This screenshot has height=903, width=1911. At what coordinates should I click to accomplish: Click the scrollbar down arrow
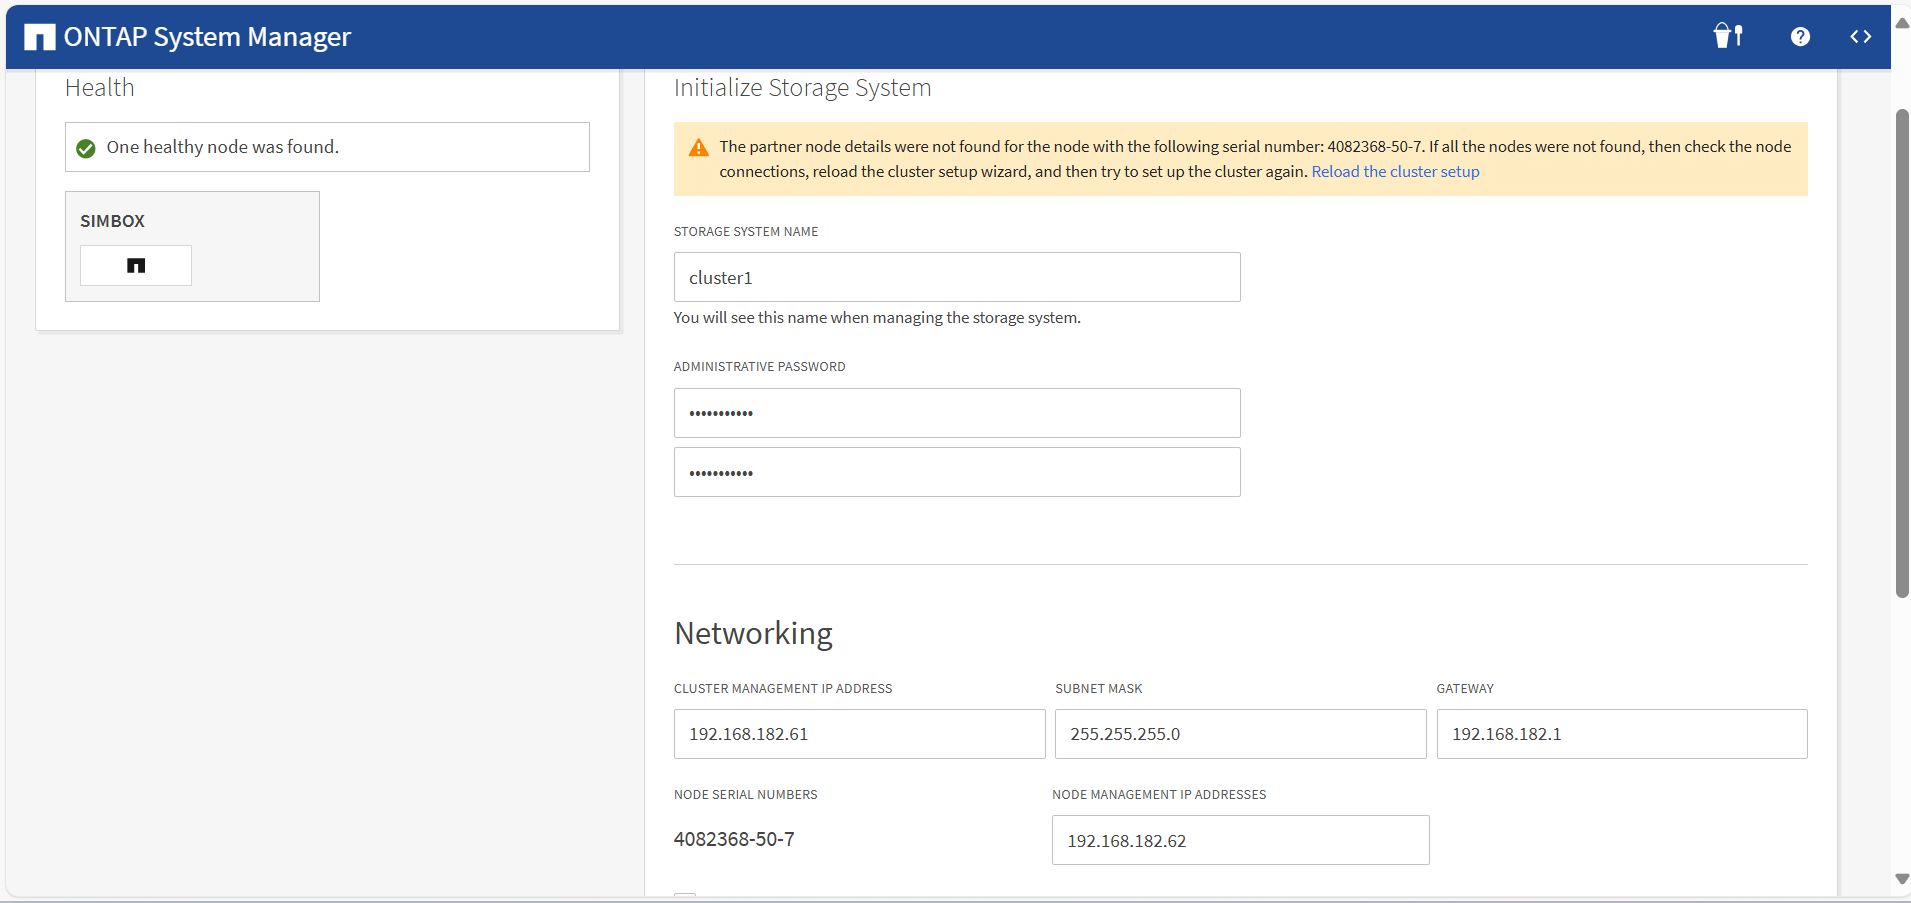(1902, 879)
